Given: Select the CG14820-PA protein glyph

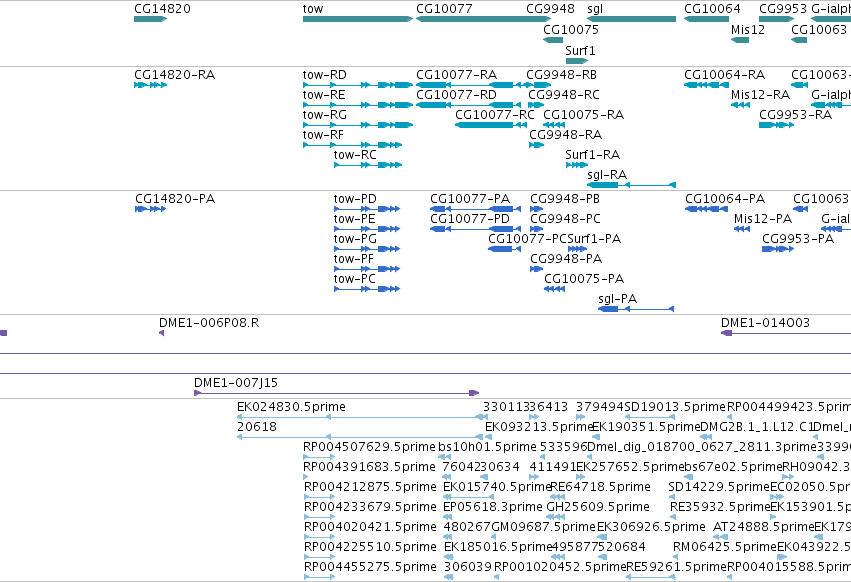Looking at the screenshot, I should (150, 209).
